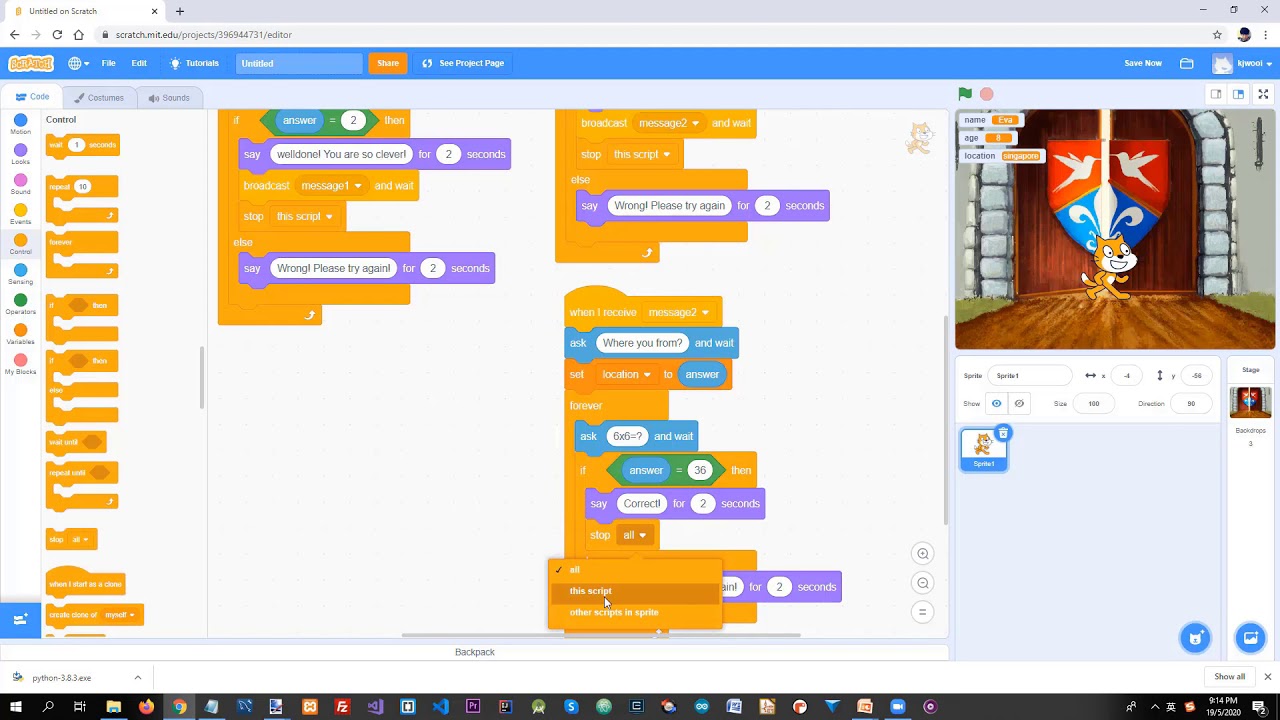Viewport: 1280px width, 720px height.
Task: Open the Choose a Backdrop button
Action: (1251, 638)
